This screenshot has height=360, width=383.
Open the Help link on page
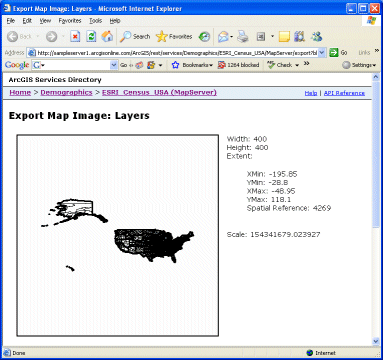coord(311,93)
